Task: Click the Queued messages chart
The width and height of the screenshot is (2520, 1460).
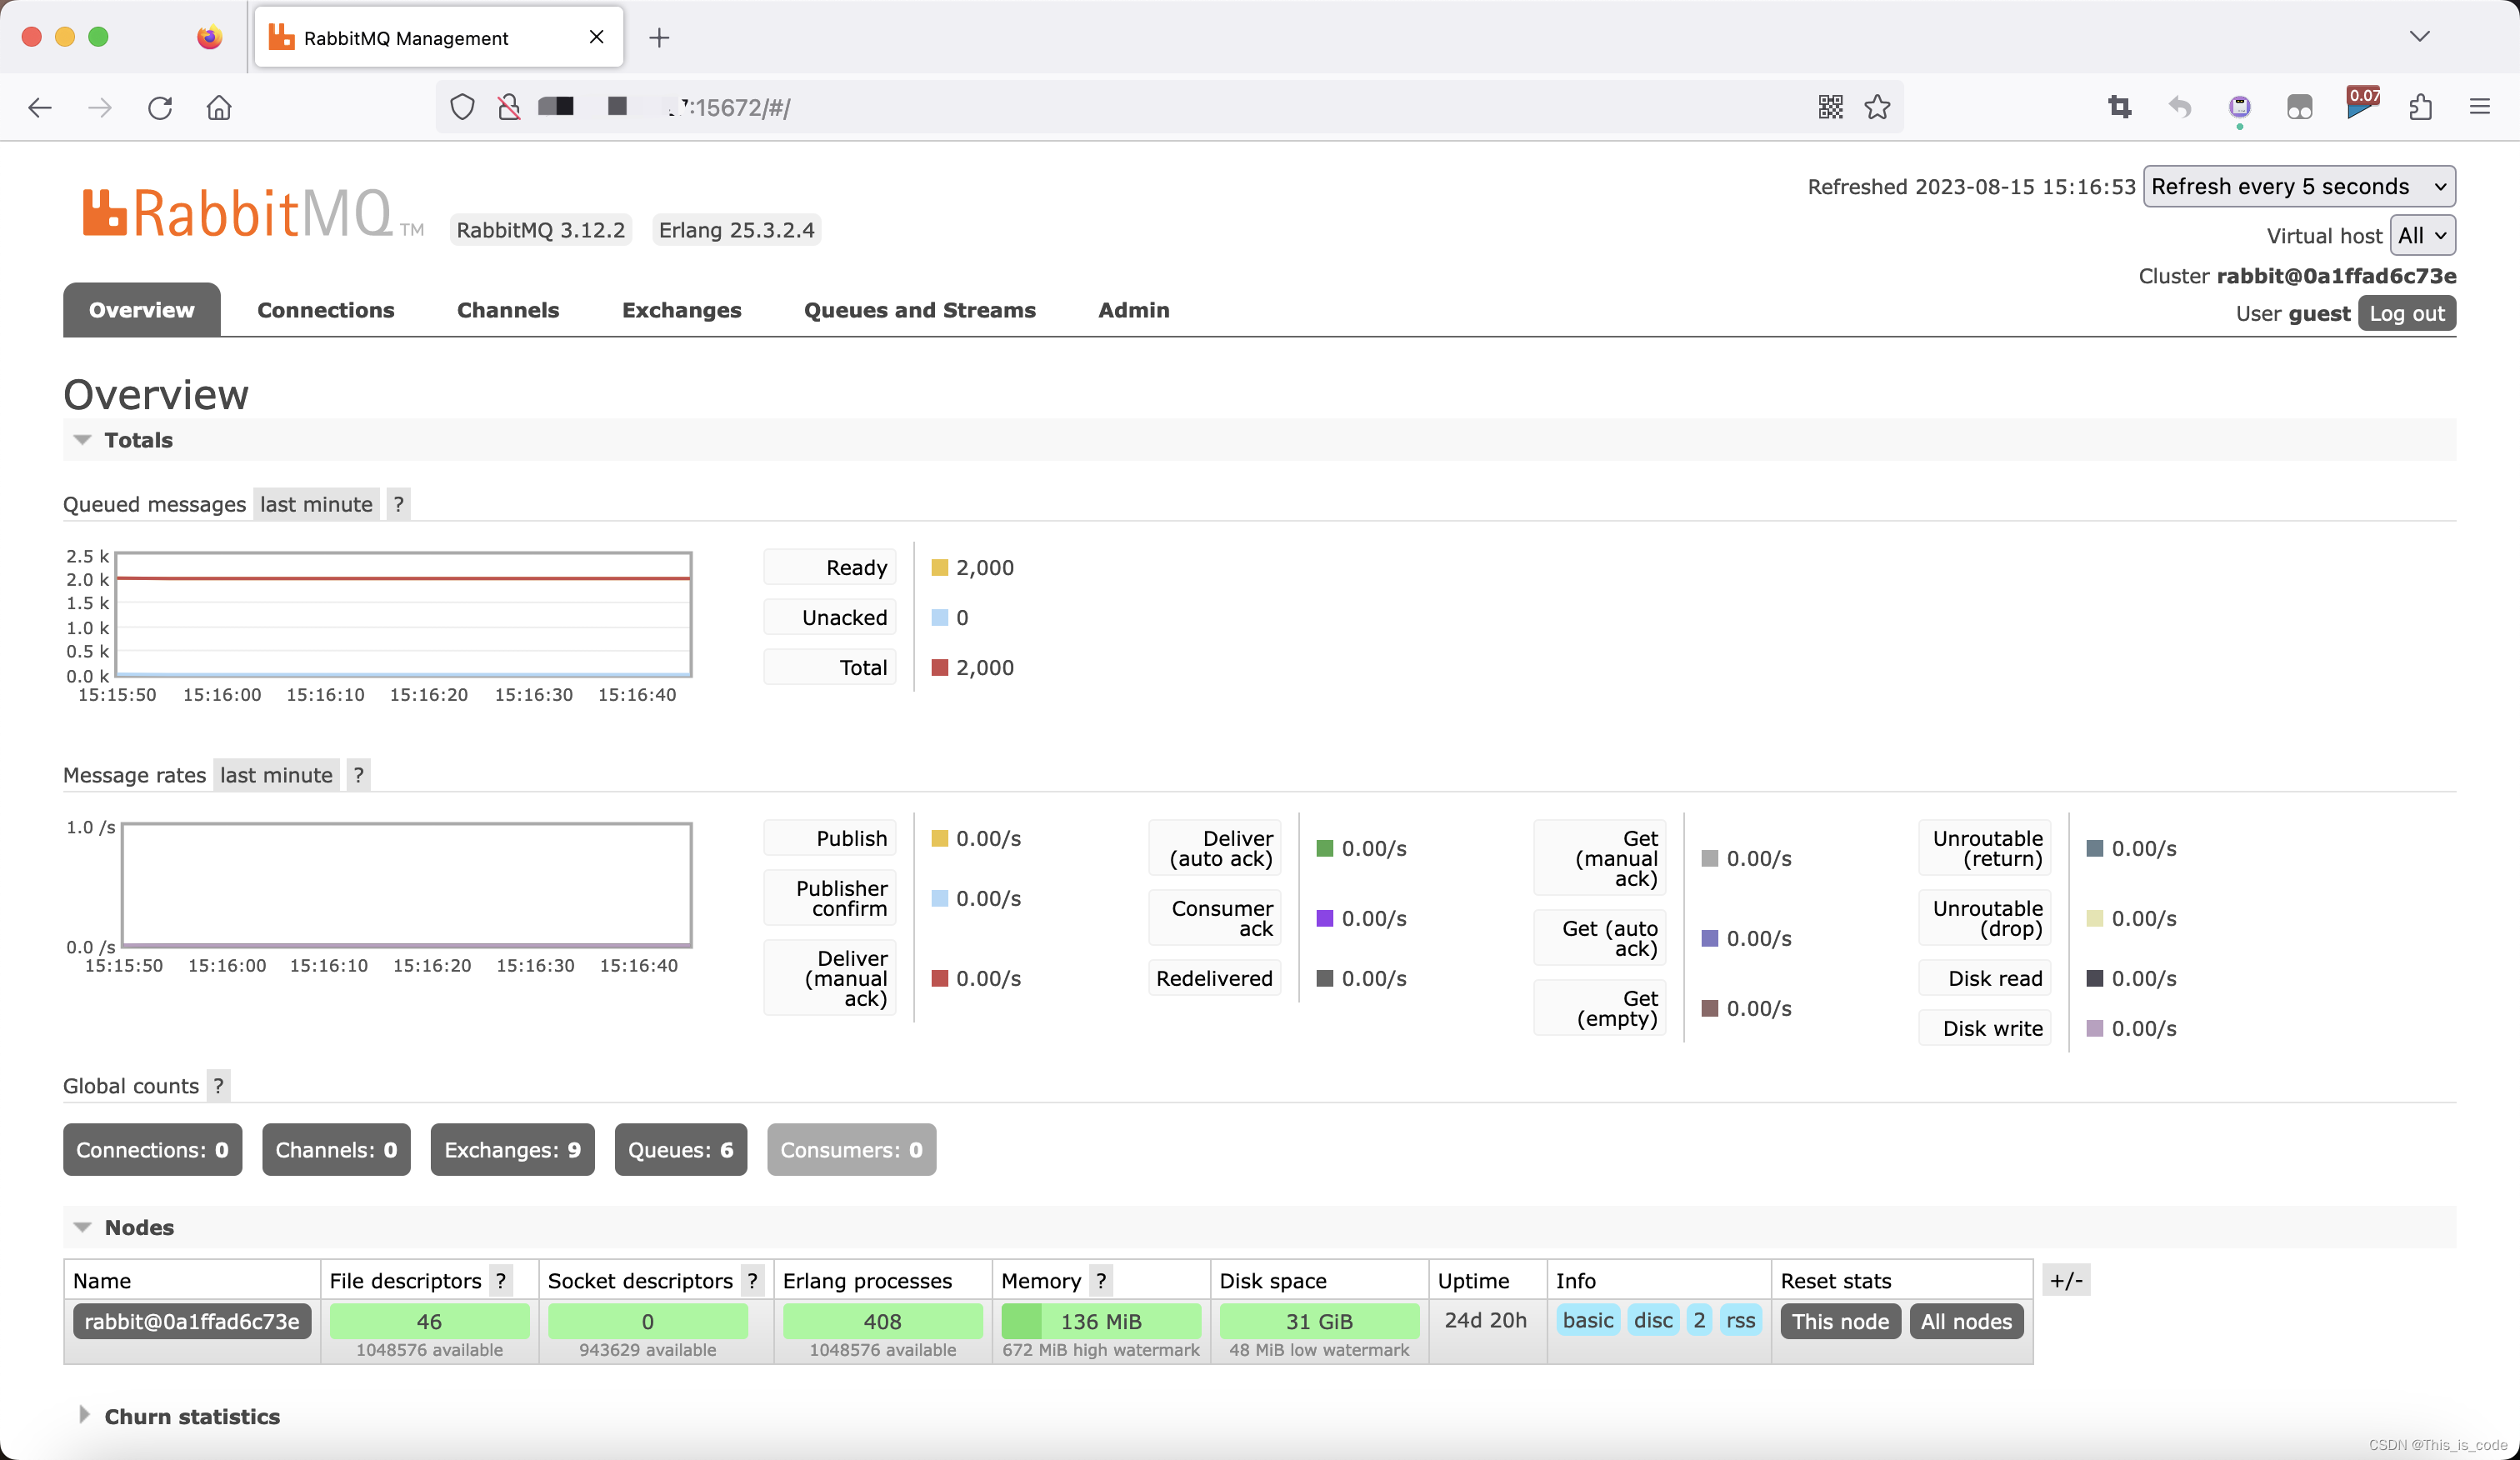Action: click(404, 615)
